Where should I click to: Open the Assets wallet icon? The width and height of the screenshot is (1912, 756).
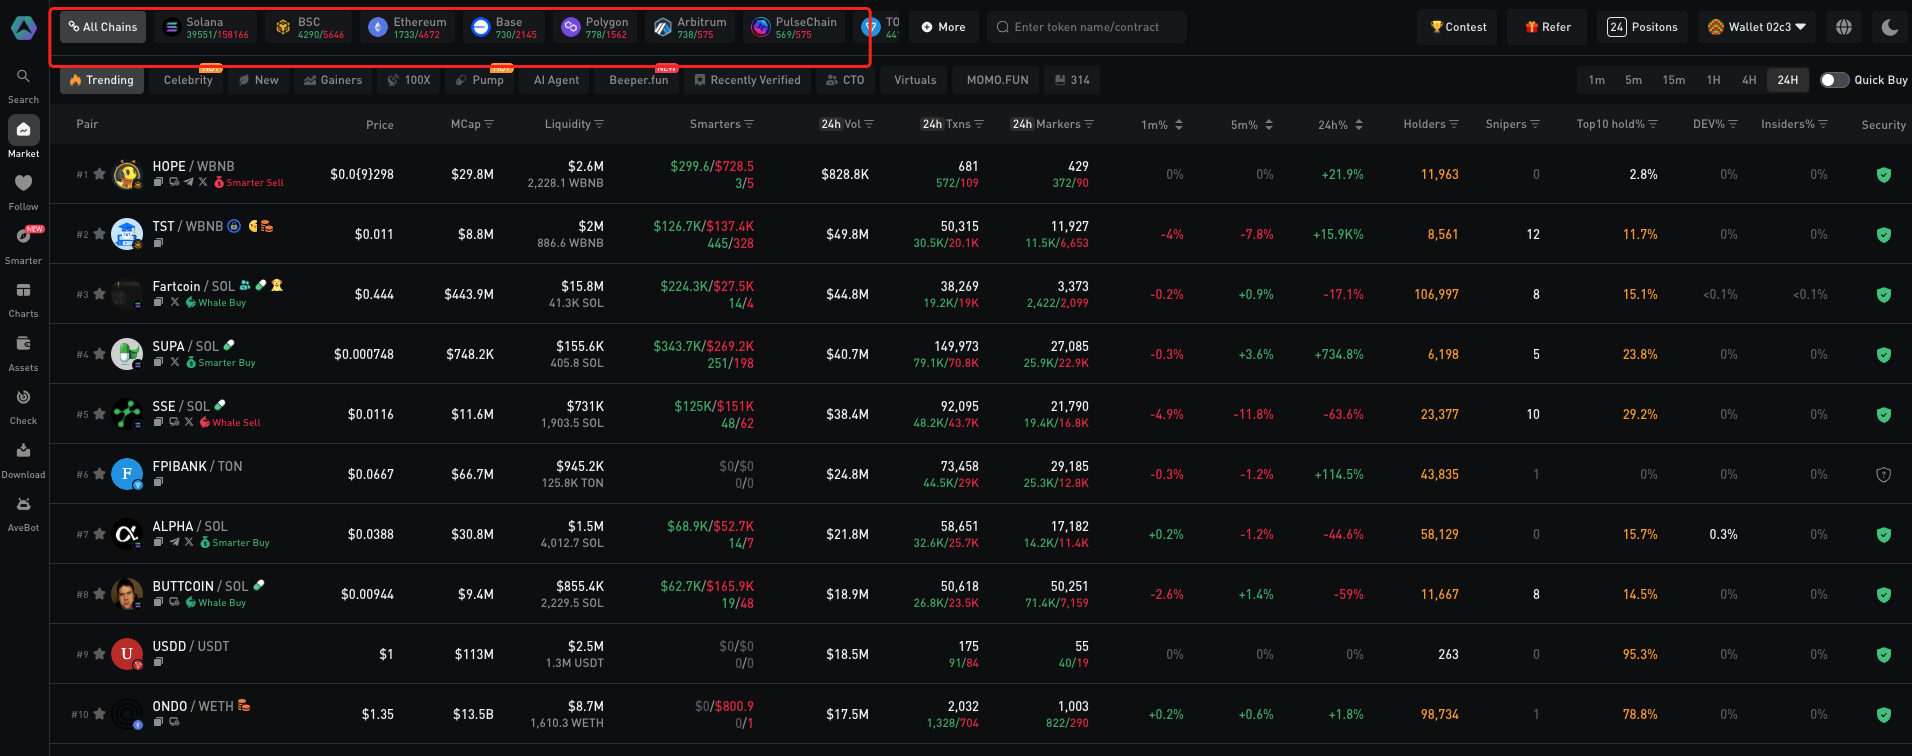(23, 344)
